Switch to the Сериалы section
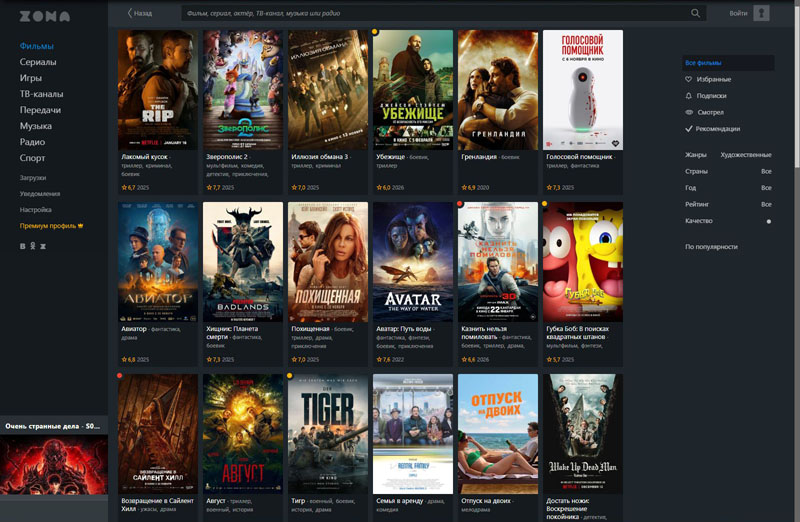The height and width of the screenshot is (522, 800). 38,62
